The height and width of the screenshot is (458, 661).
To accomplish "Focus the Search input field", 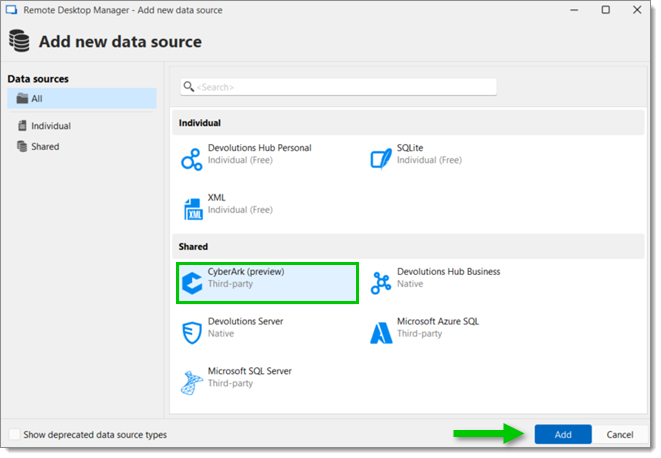I will pyautogui.click(x=339, y=87).
